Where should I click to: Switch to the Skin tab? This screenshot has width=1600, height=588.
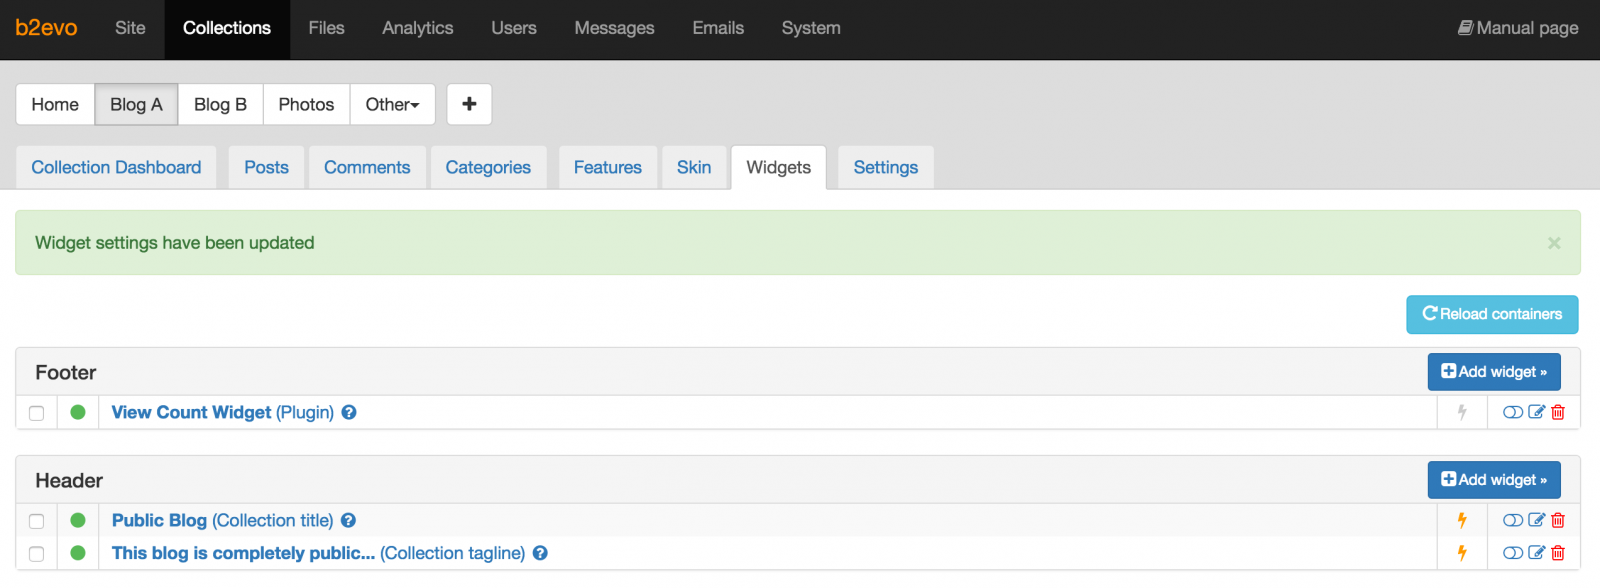coord(694,167)
